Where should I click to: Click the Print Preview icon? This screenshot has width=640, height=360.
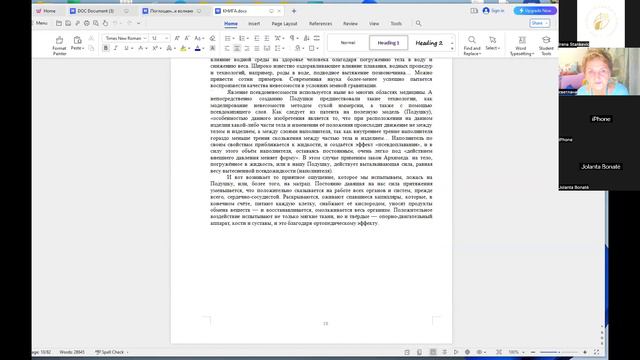pyautogui.click(x=96, y=23)
